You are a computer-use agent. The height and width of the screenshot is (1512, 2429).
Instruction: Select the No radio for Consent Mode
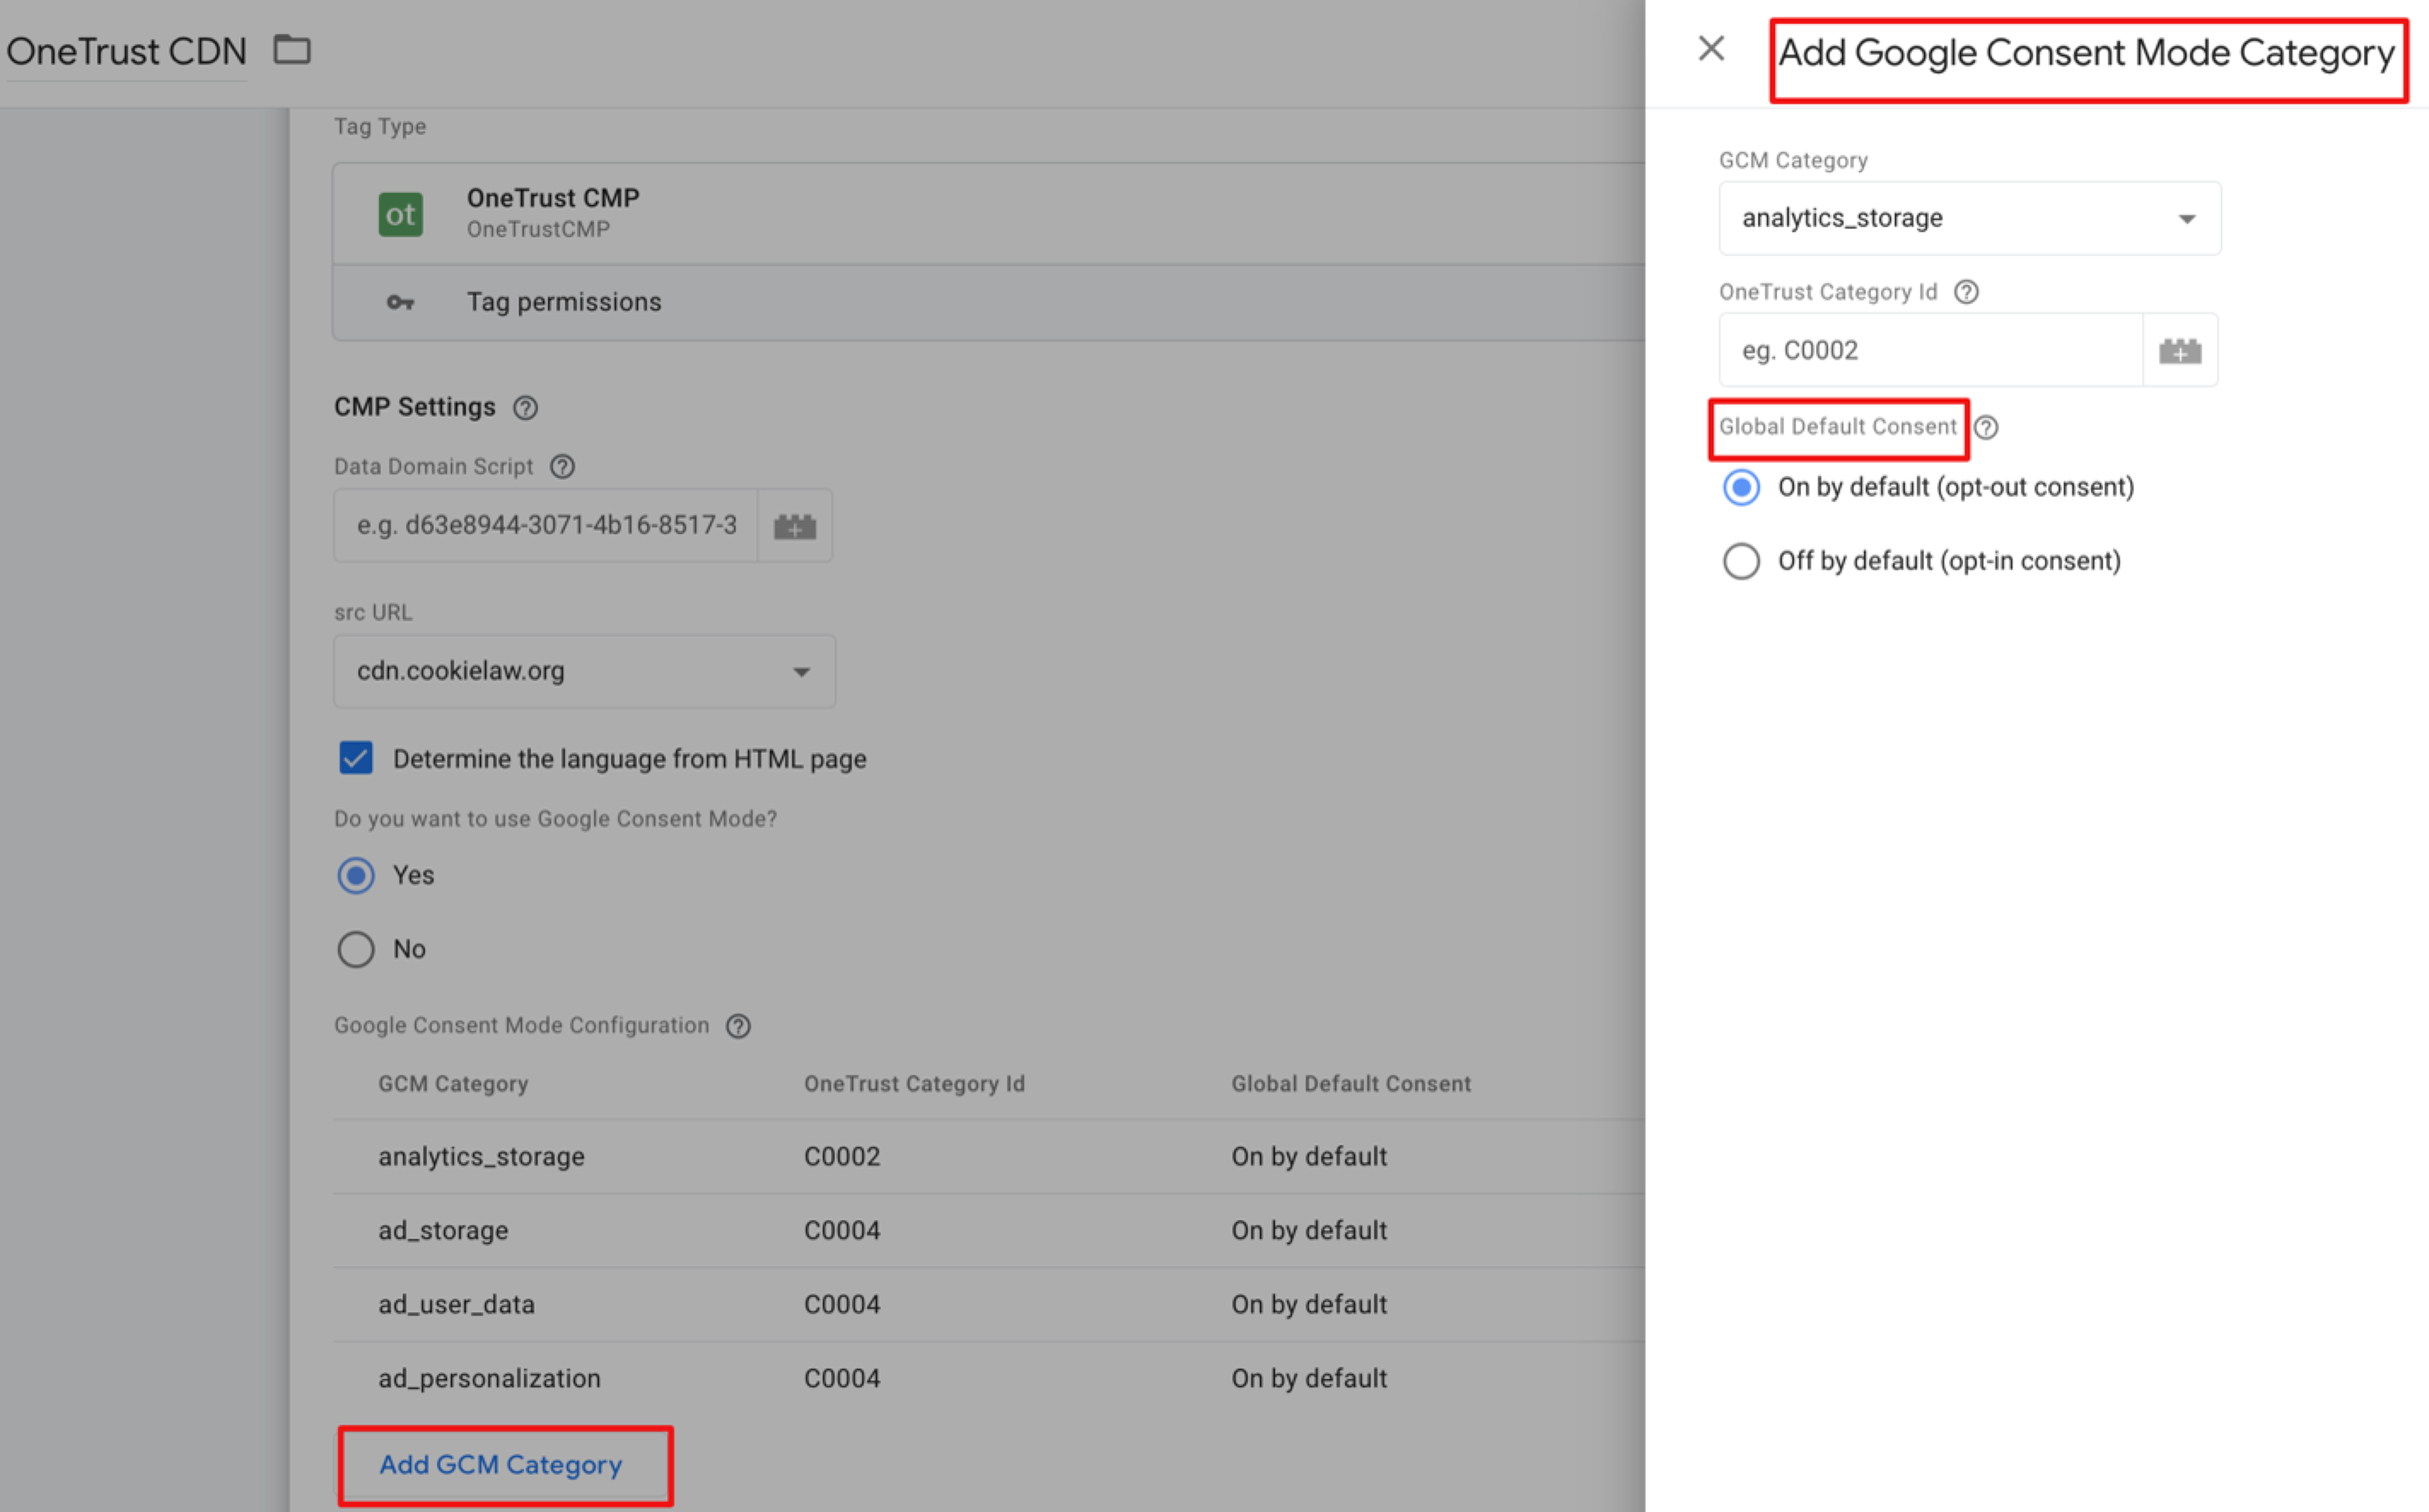click(356, 949)
